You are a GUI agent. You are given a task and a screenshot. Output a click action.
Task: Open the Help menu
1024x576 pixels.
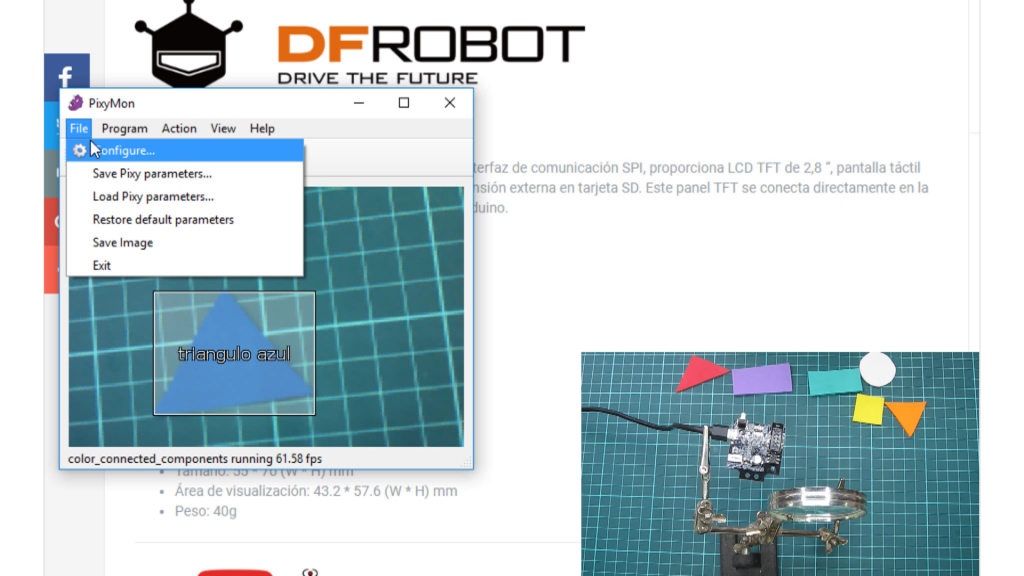click(262, 128)
